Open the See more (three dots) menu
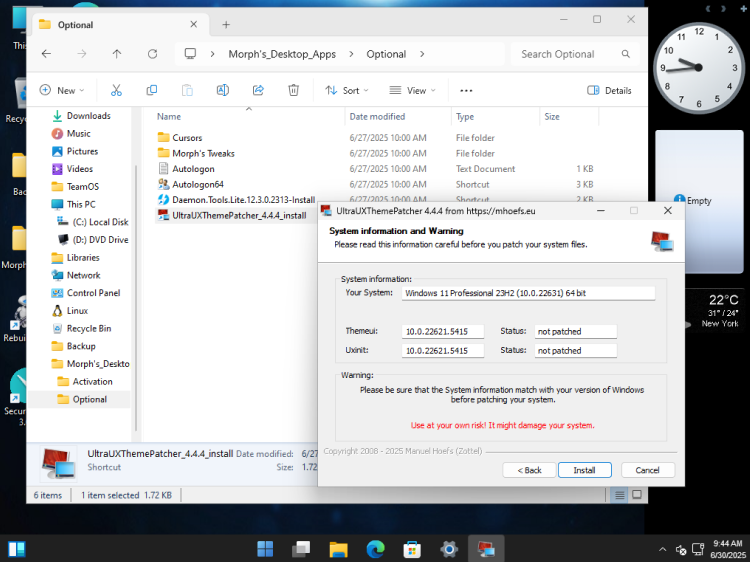The height and width of the screenshot is (562, 750). pos(466,90)
